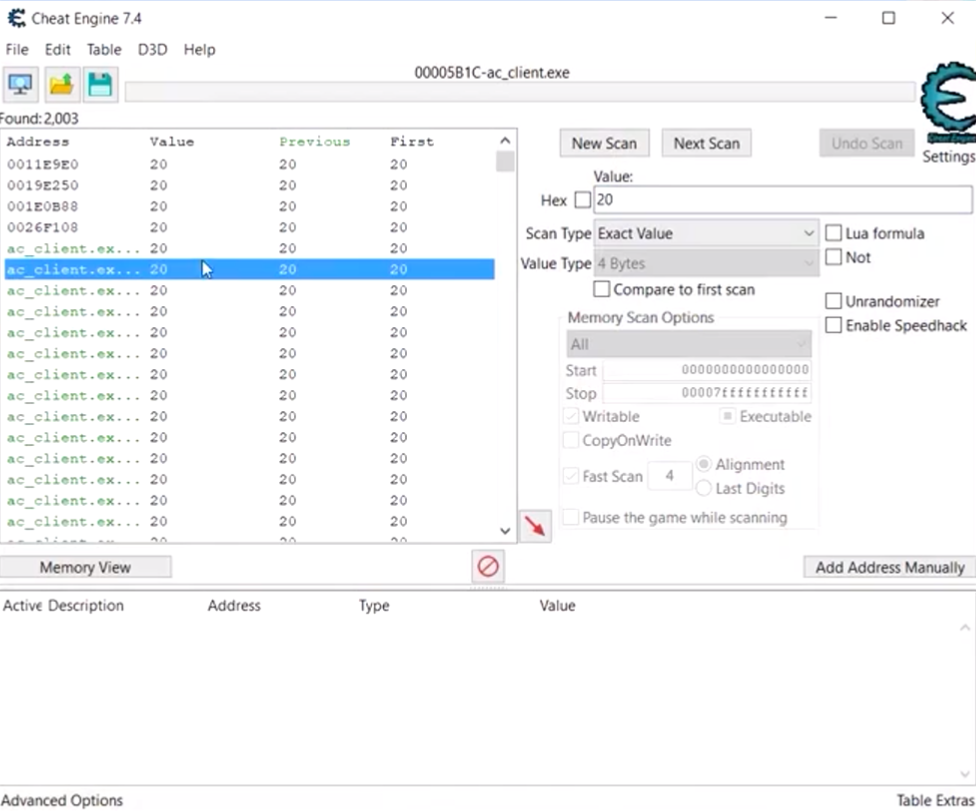The width and height of the screenshot is (976, 811).
Task: Enable the Hex checkbox
Action: coord(583,200)
